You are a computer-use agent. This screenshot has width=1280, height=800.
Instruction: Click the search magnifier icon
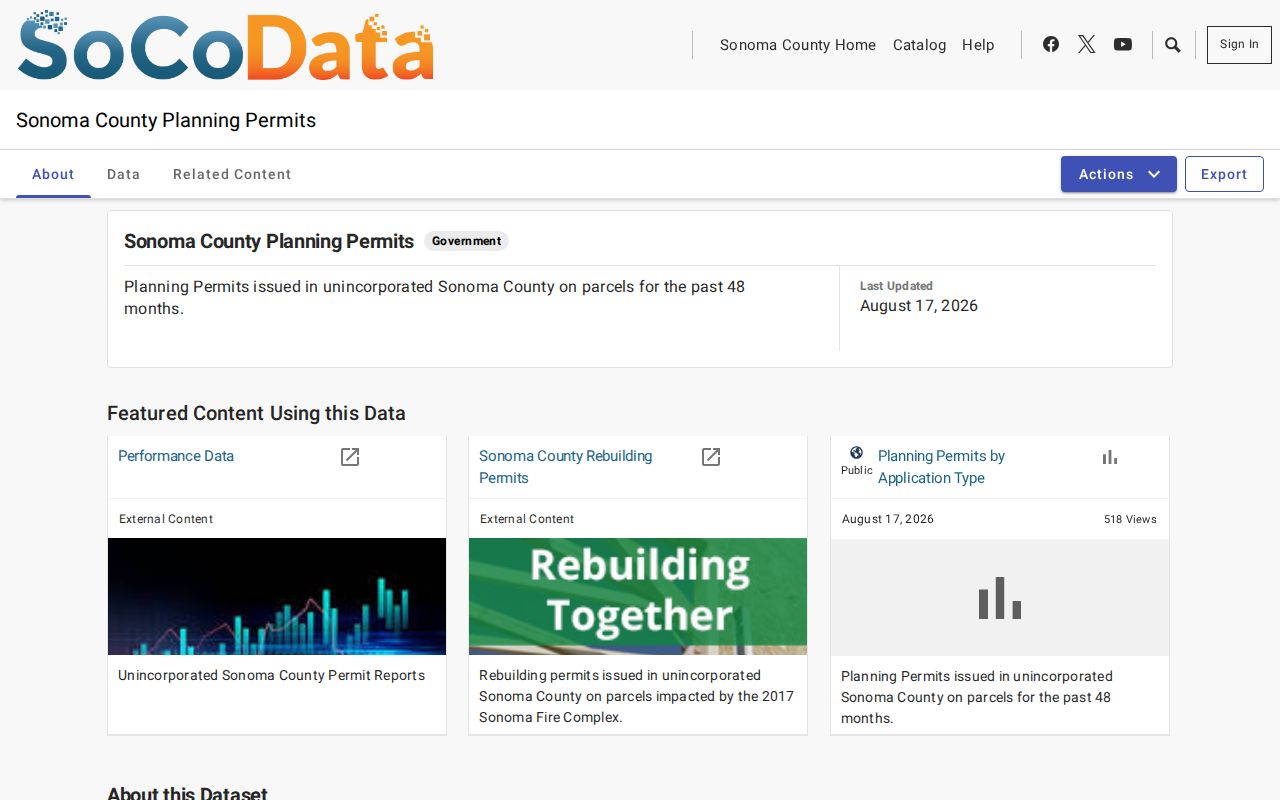click(x=1173, y=45)
